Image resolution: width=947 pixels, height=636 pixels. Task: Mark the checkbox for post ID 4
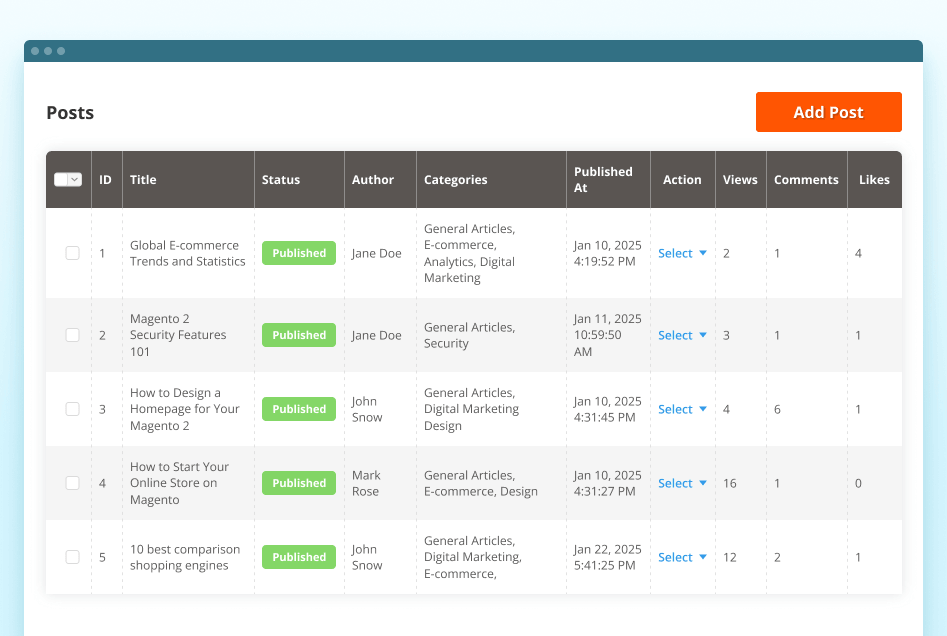point(73,483)
